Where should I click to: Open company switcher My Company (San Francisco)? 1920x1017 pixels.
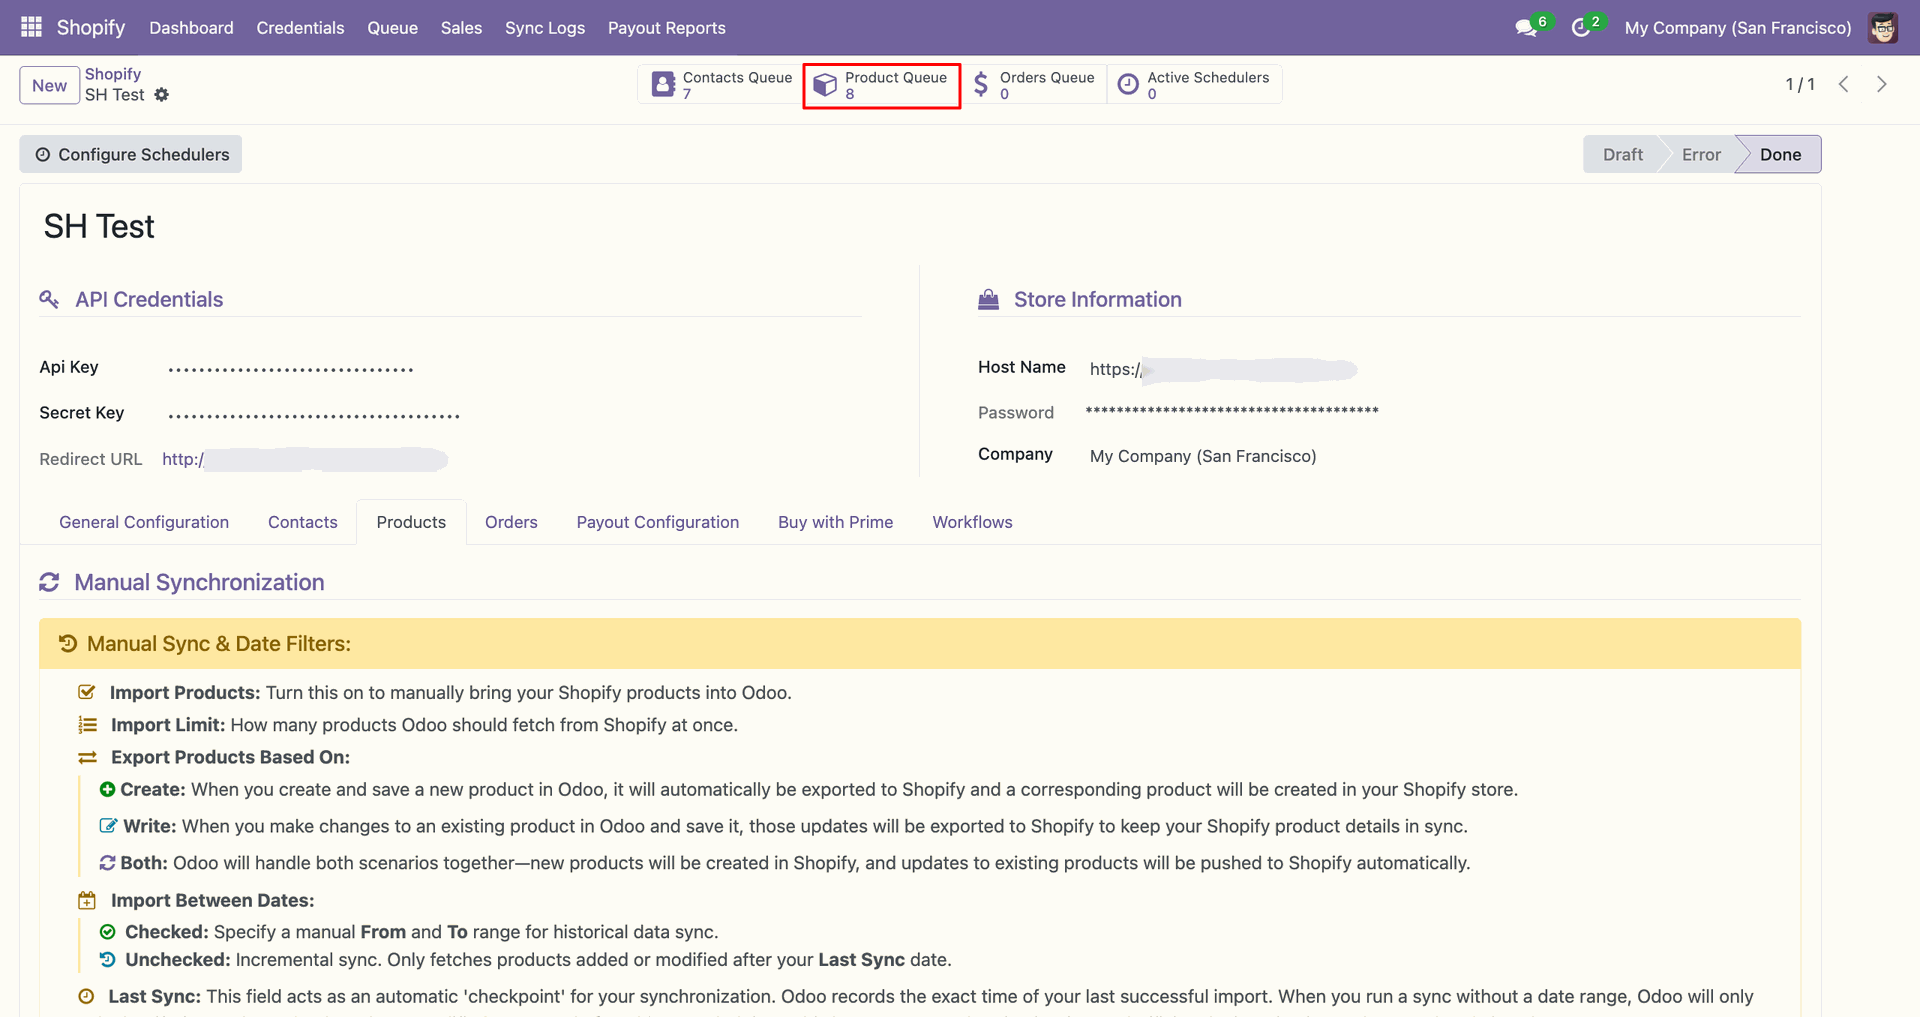pos(1738,28)
